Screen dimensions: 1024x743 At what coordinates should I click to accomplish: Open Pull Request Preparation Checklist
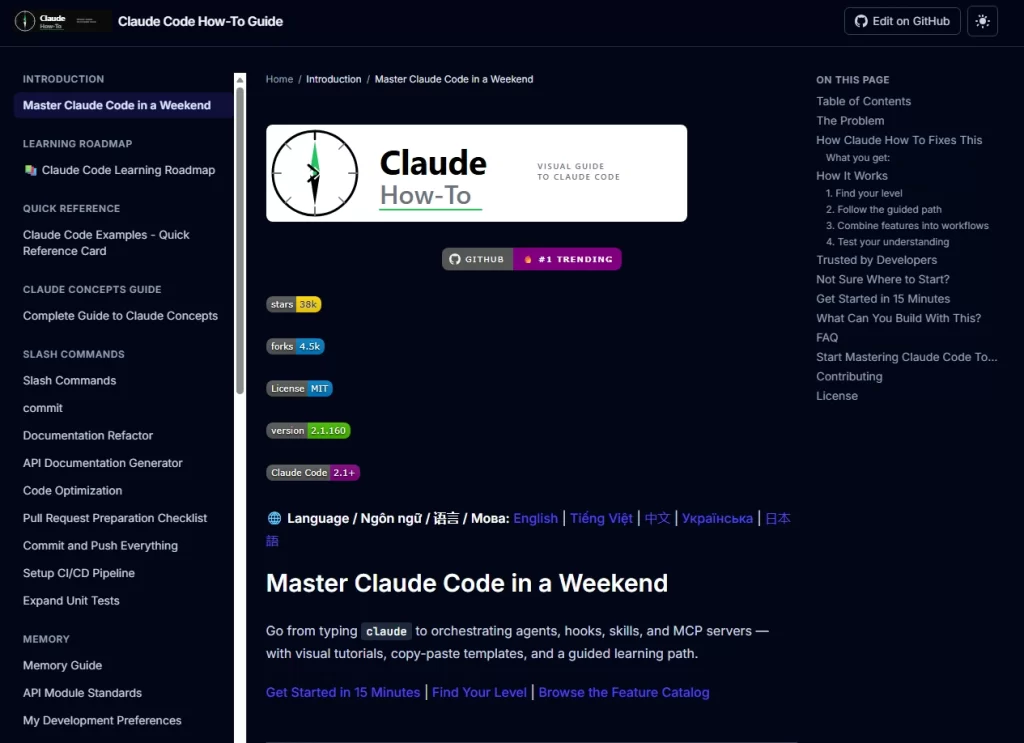(115, 518)
